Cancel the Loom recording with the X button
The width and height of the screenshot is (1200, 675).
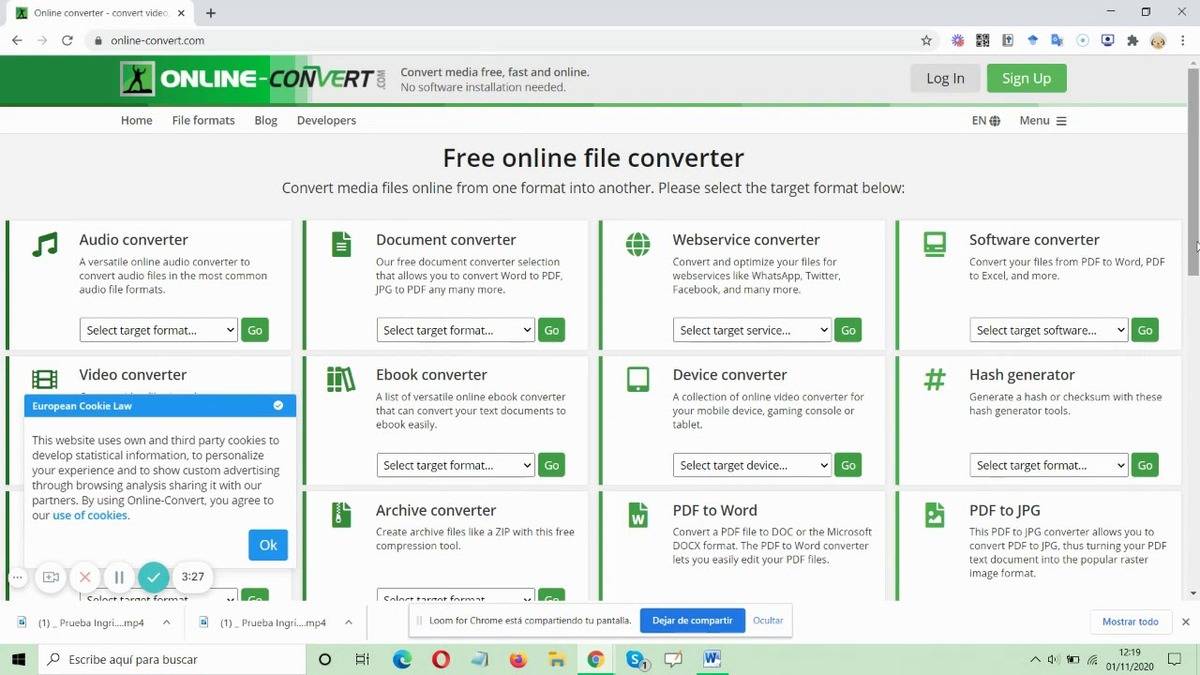85,577
